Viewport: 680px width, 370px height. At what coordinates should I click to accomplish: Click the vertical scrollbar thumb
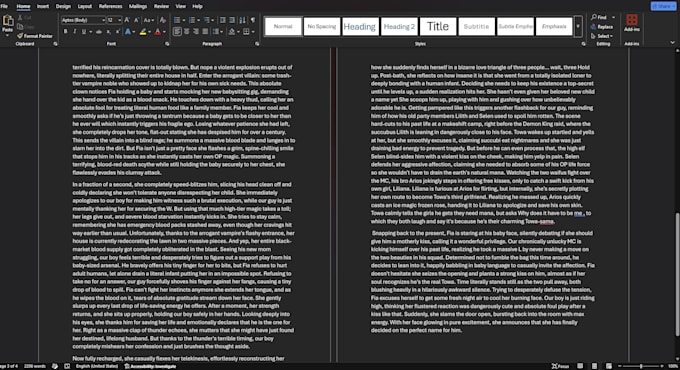[677, 273]
